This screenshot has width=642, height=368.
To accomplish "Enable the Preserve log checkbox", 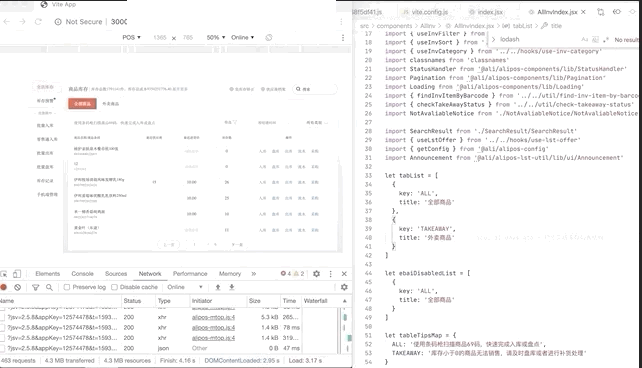I will tap(67, 287).
